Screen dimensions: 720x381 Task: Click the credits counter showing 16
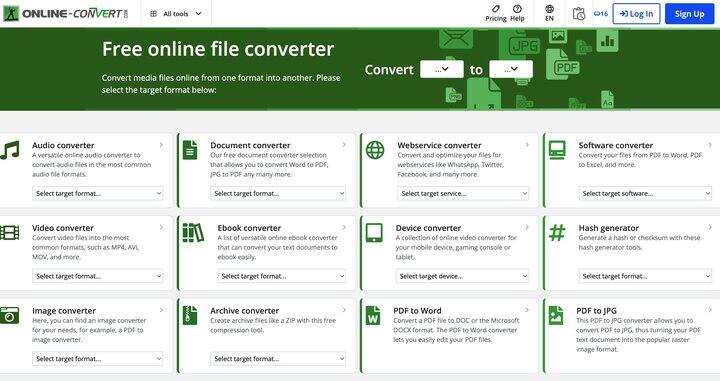coord(601,14)
